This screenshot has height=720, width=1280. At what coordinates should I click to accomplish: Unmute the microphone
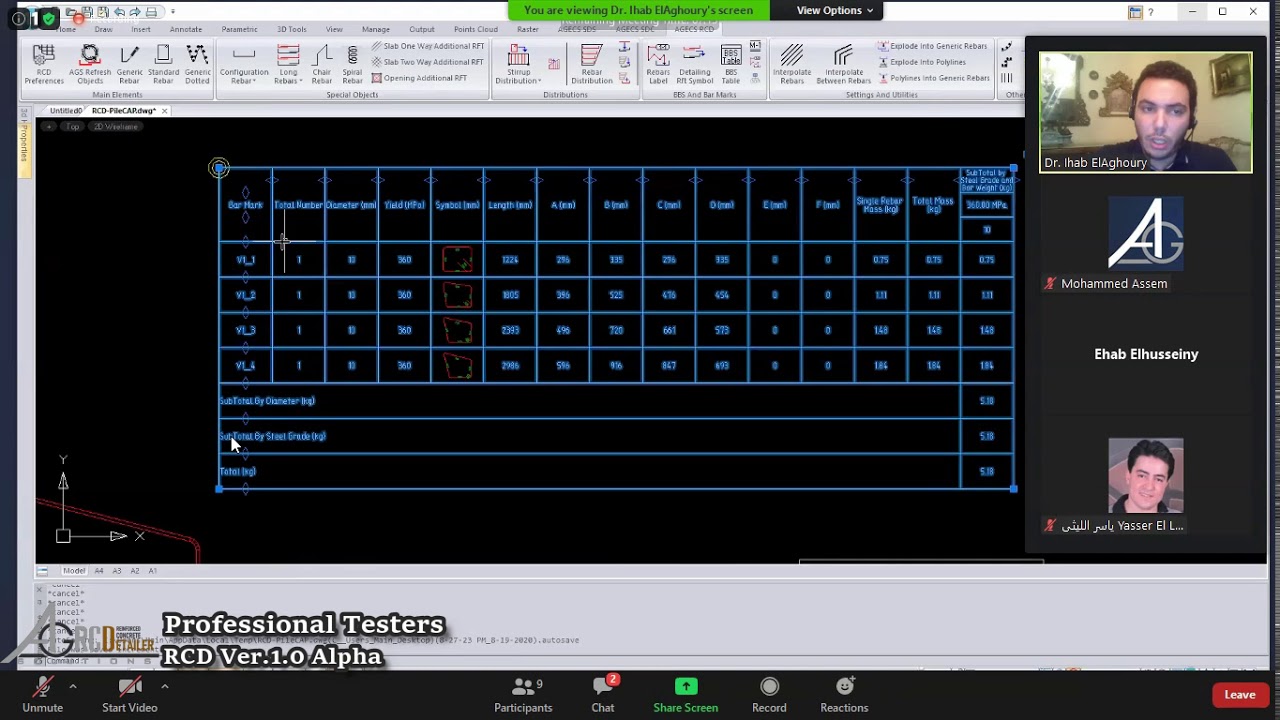pyautogui.click(x=42, y=695)
